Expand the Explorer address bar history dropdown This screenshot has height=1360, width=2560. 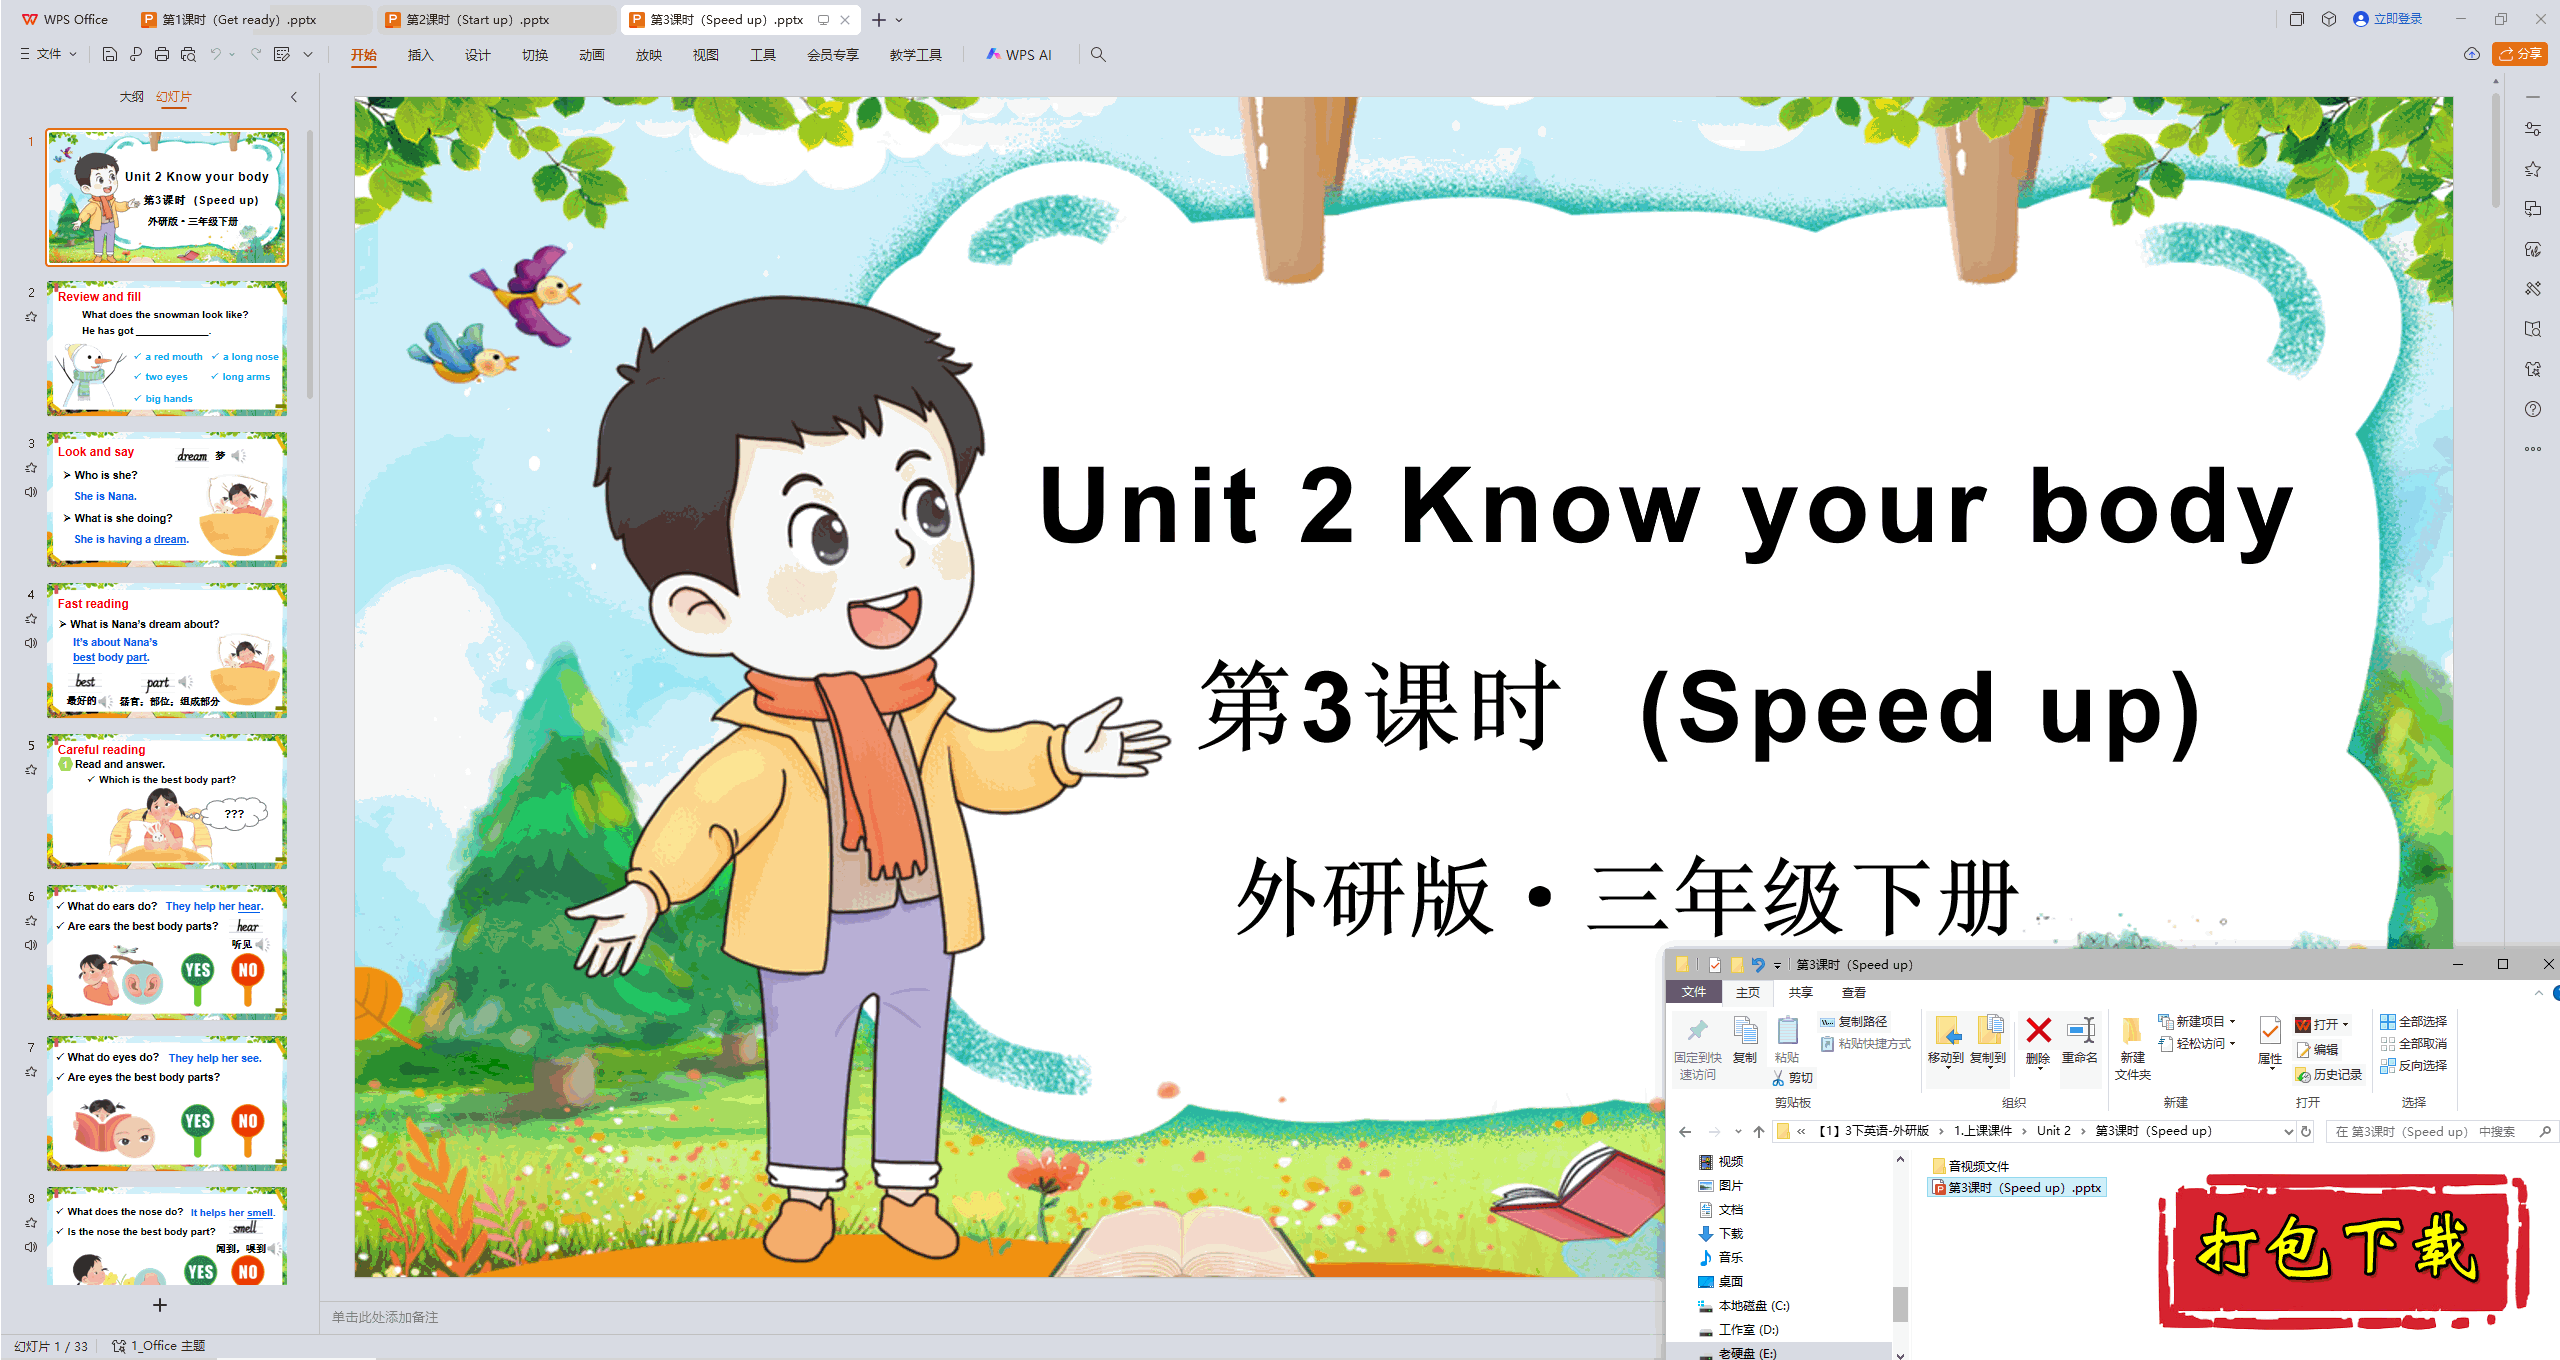[x=2288, y=1132]
